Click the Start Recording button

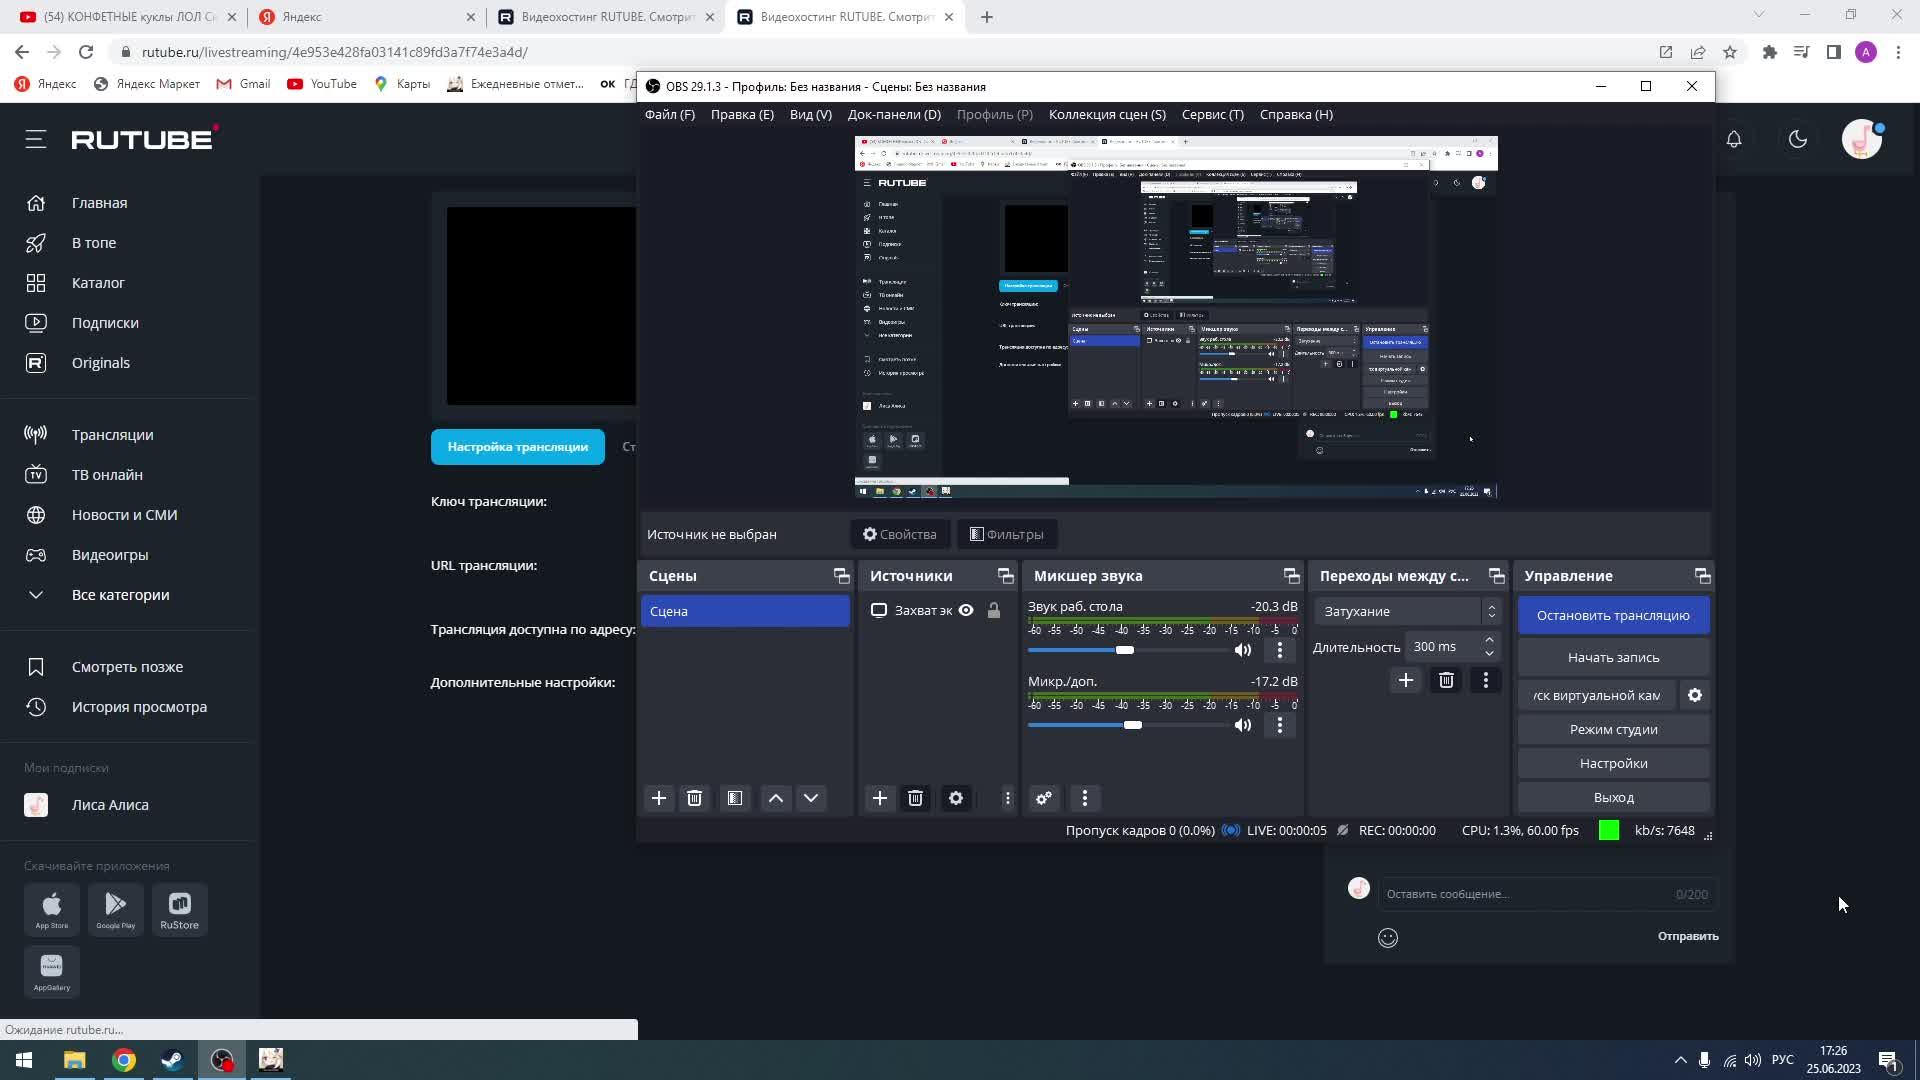[1613, 657]
